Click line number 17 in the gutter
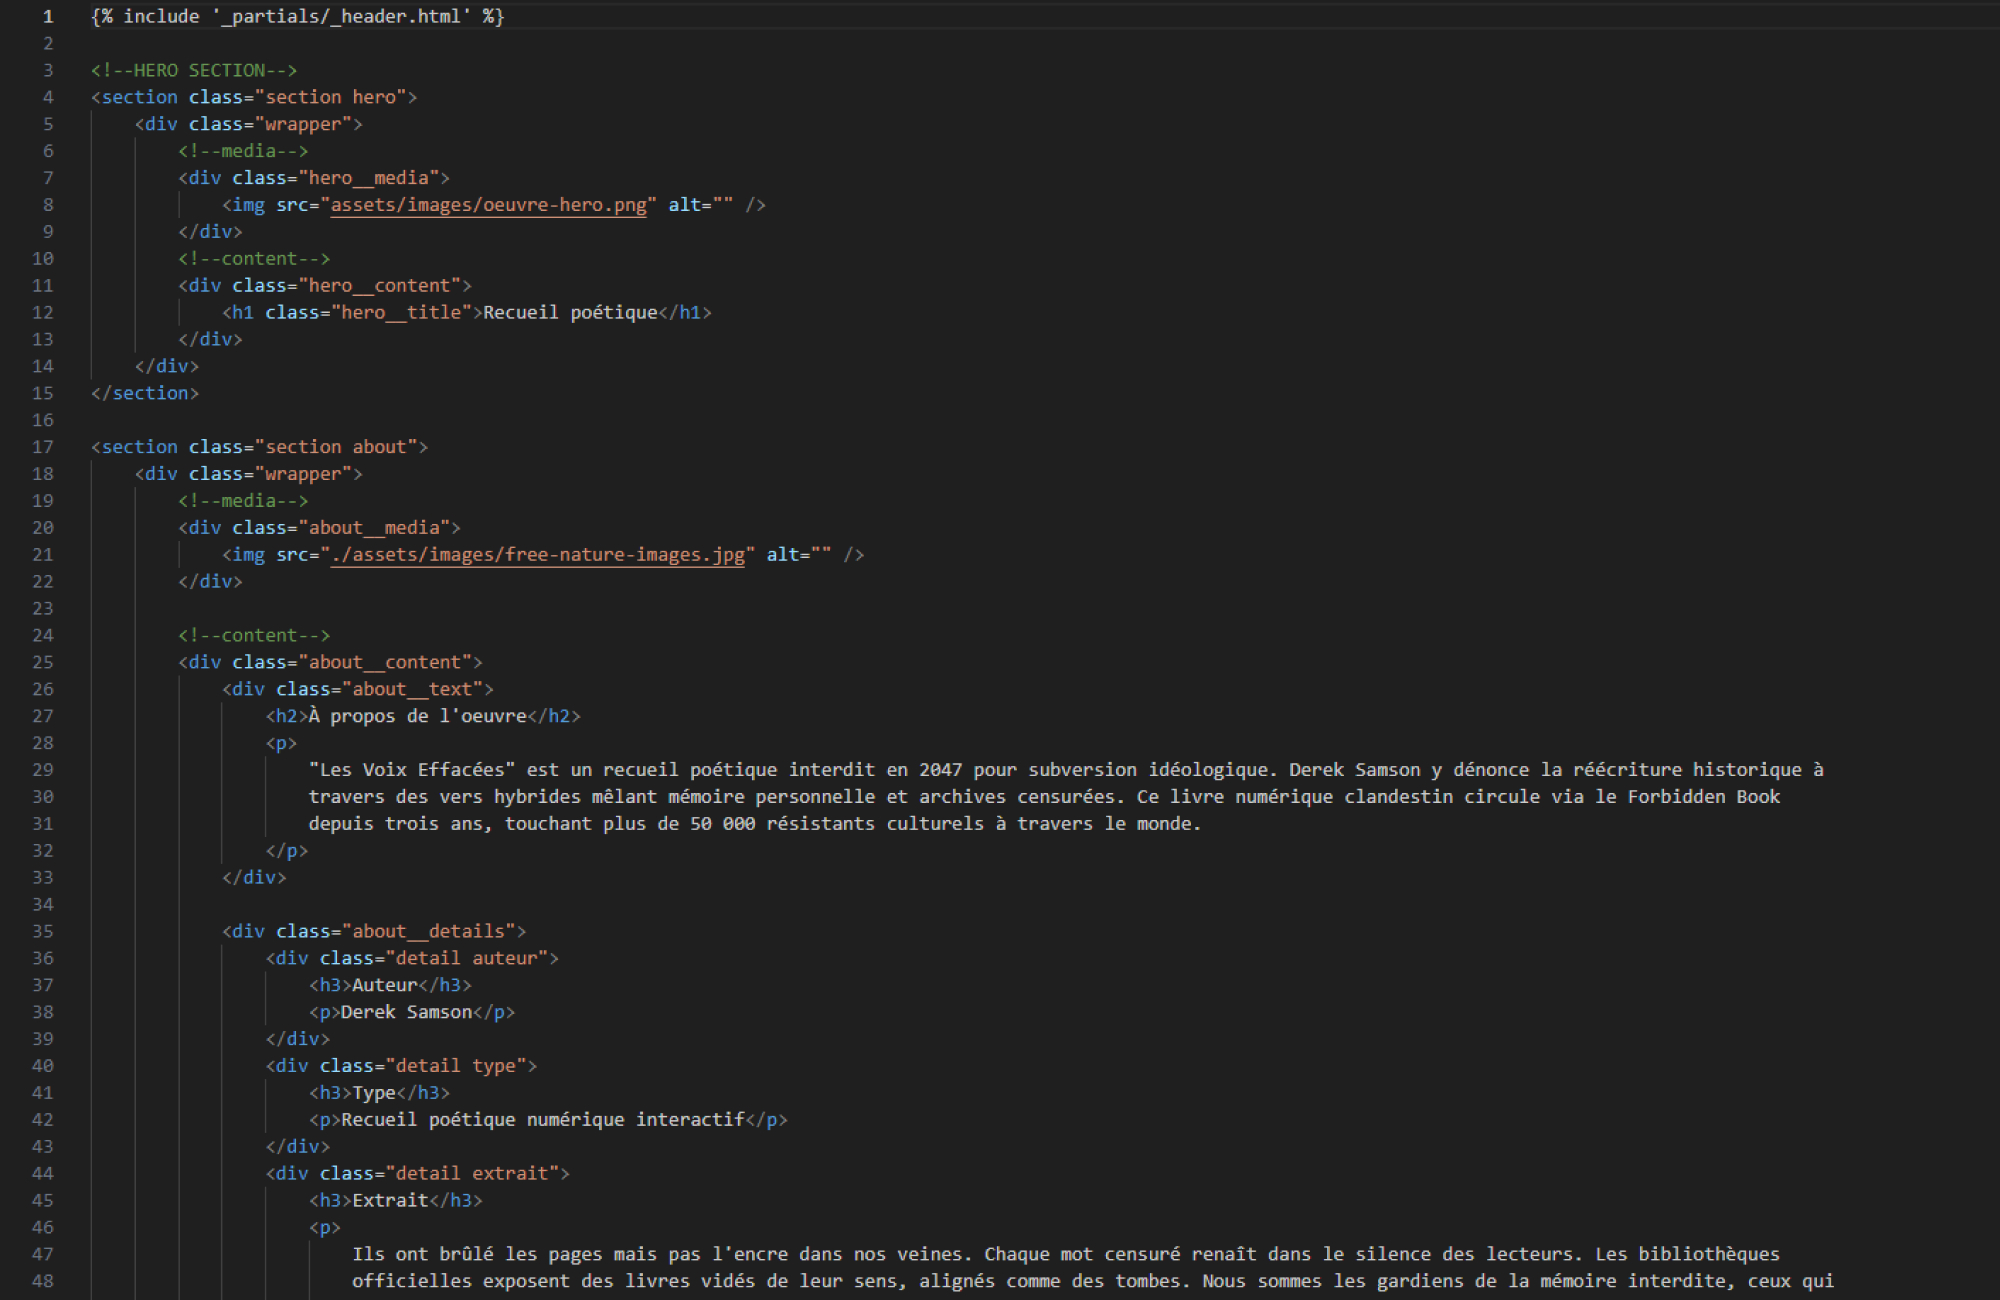2000x1300 pixels. [x=42, y=447]
